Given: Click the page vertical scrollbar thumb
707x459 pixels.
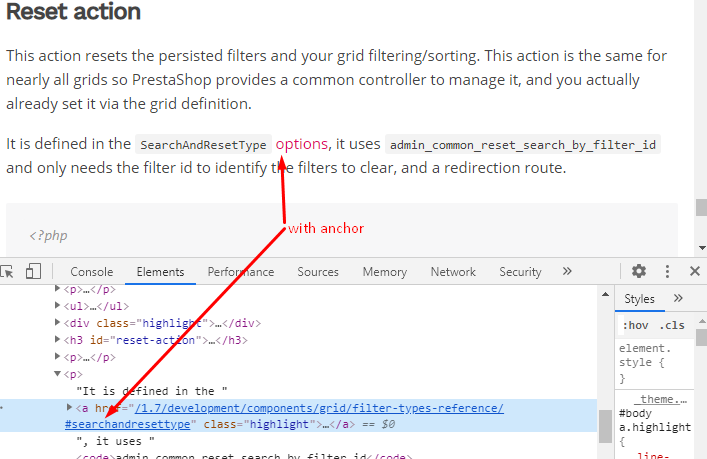Looking at the screenshot, I should [701, 208].
